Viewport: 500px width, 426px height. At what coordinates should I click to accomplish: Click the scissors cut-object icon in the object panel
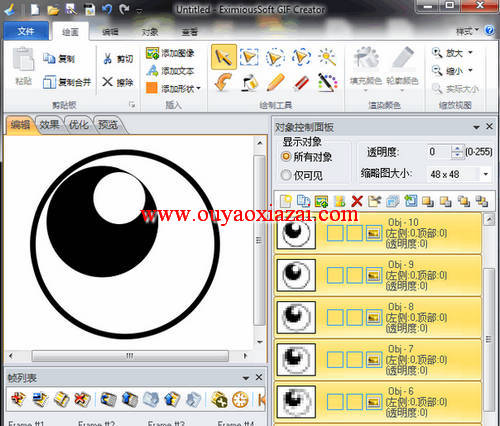coord(374,201)
